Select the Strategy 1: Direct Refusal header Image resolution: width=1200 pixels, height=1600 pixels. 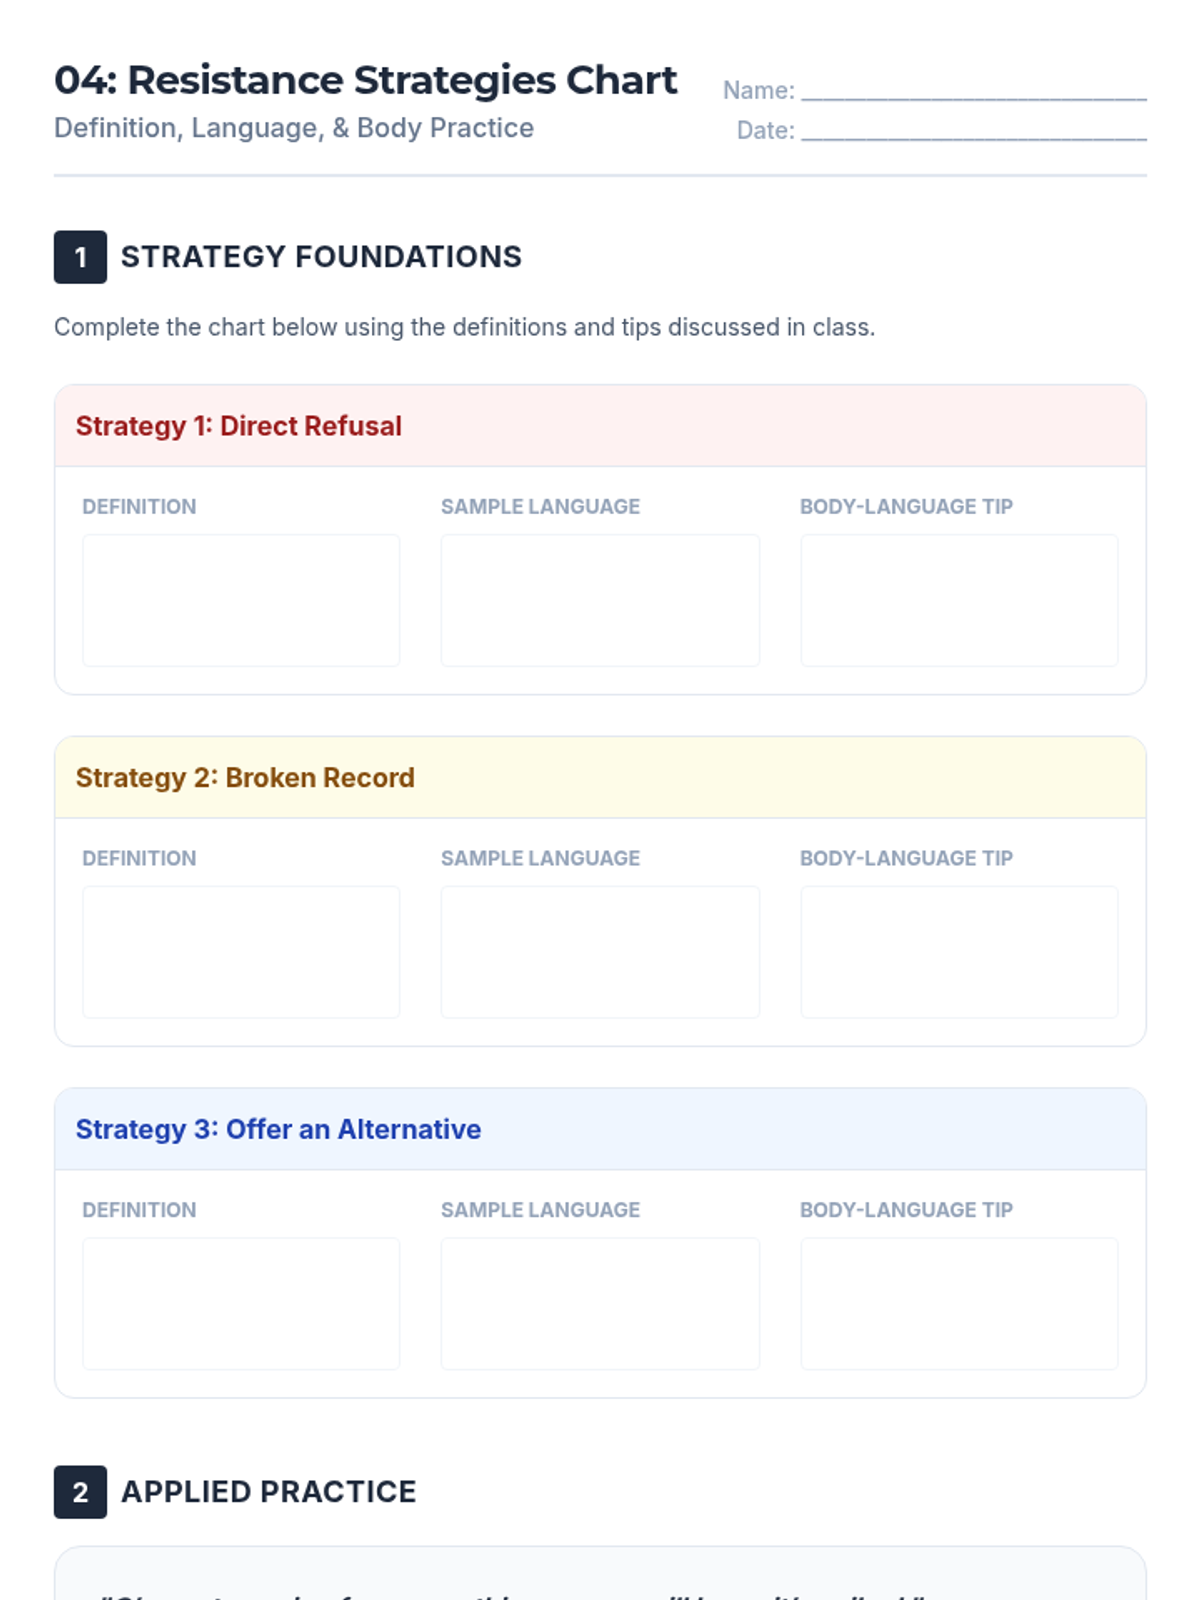(x=600, y=426)
